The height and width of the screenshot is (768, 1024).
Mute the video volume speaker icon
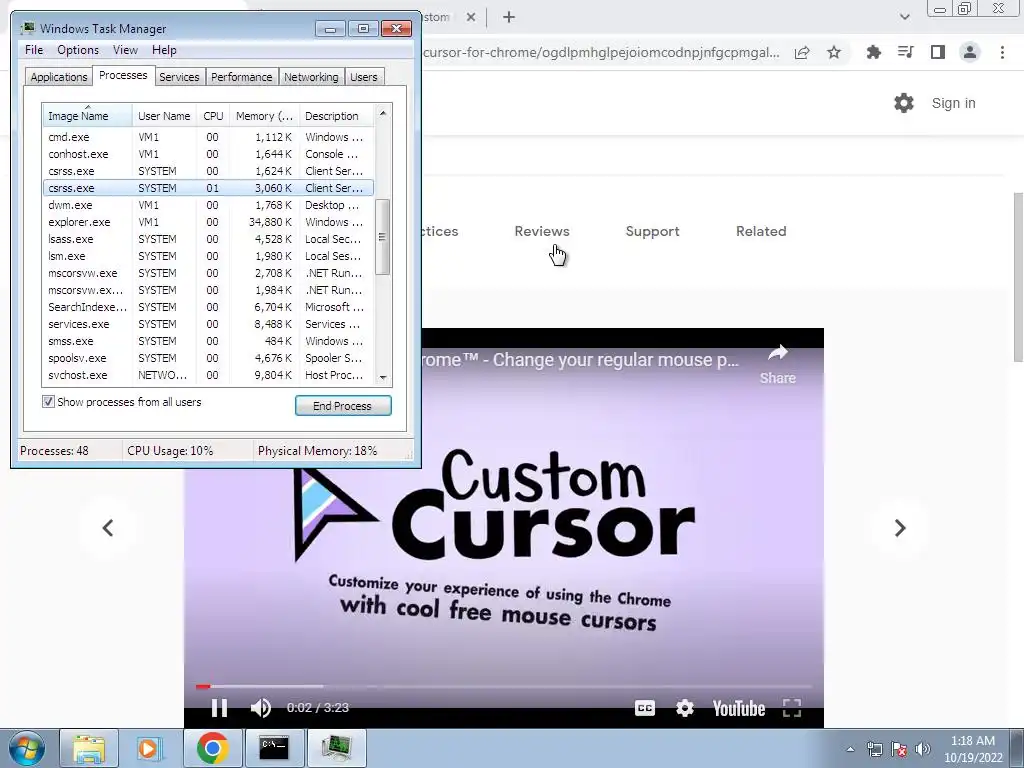[x=261, y=708]
